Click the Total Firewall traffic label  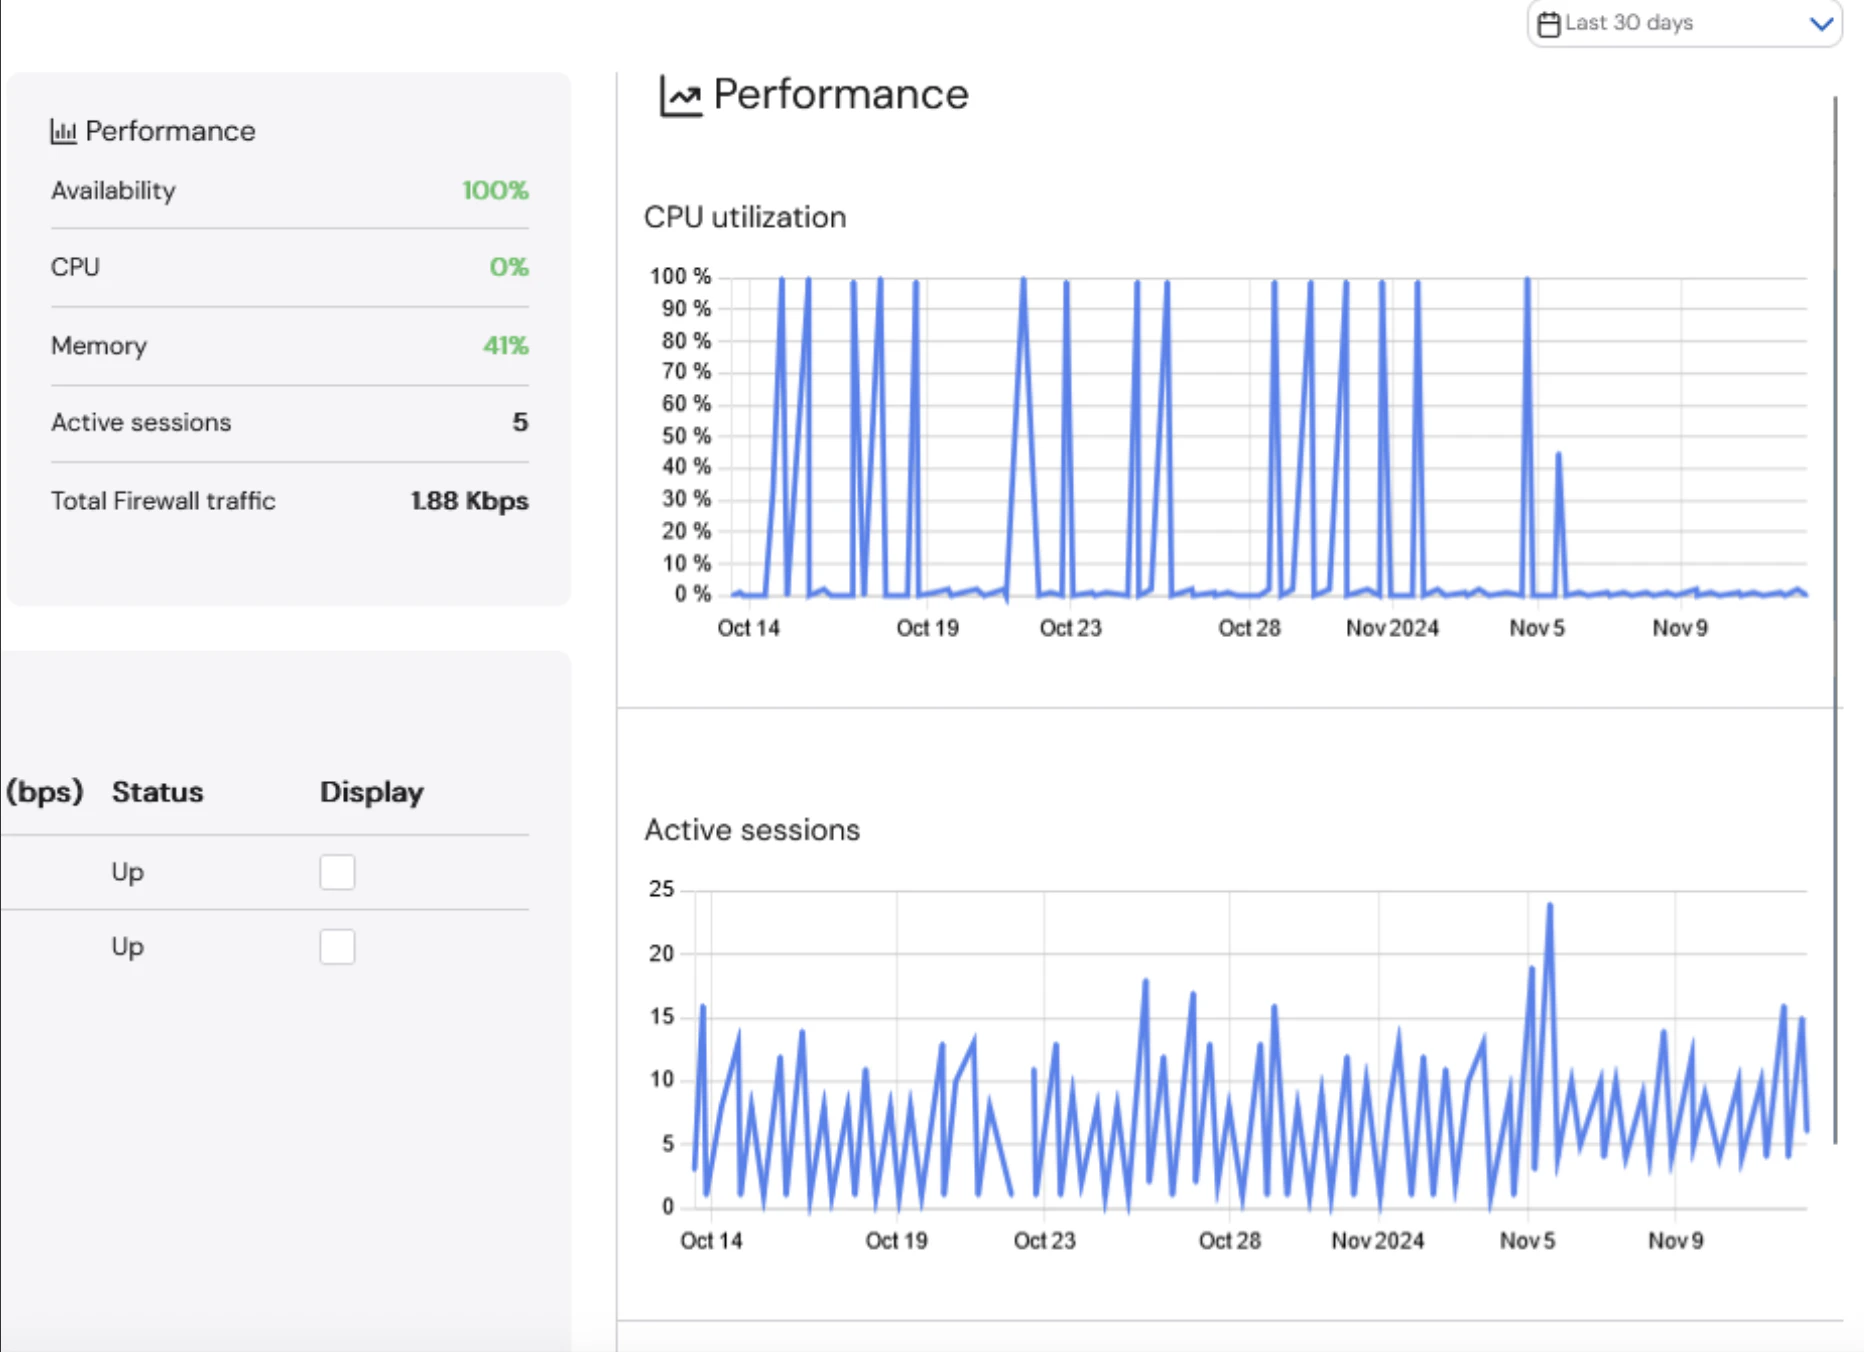pyautogui.click(x=163, y=501)
